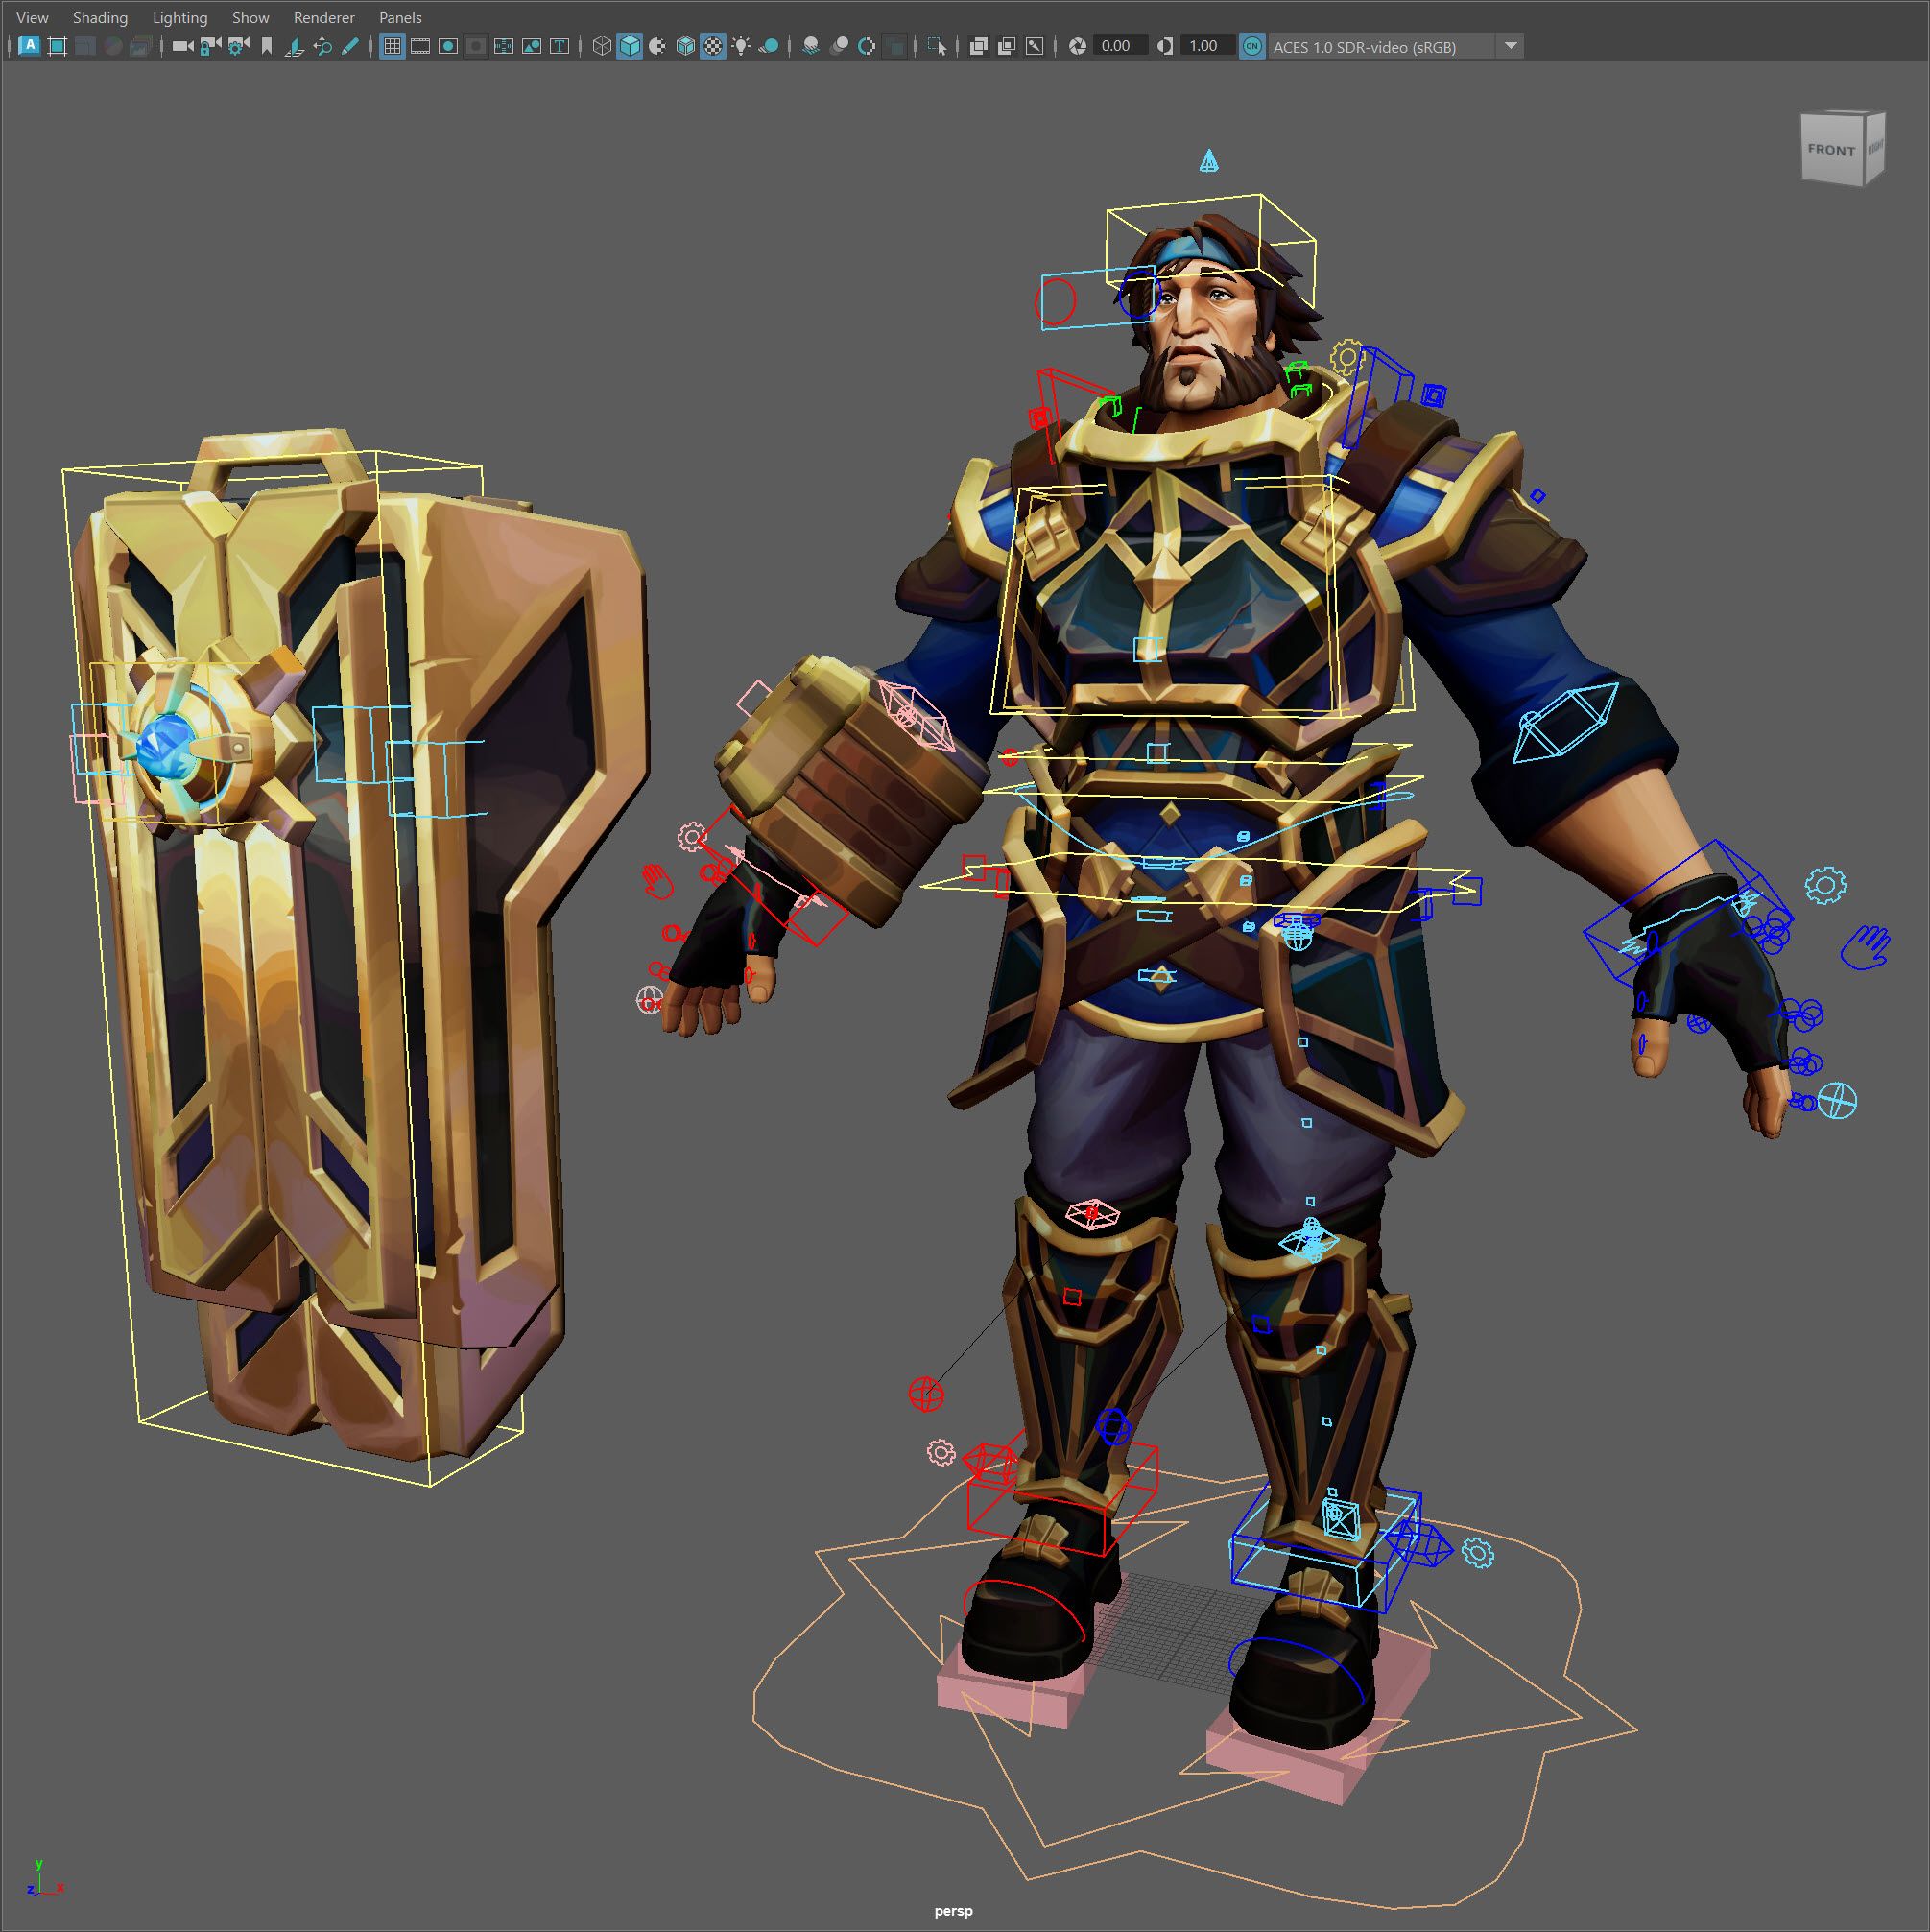Open the Show menu
Image resolution: width=1930 pixels, height=1932 pixels.
pos(250,18)
